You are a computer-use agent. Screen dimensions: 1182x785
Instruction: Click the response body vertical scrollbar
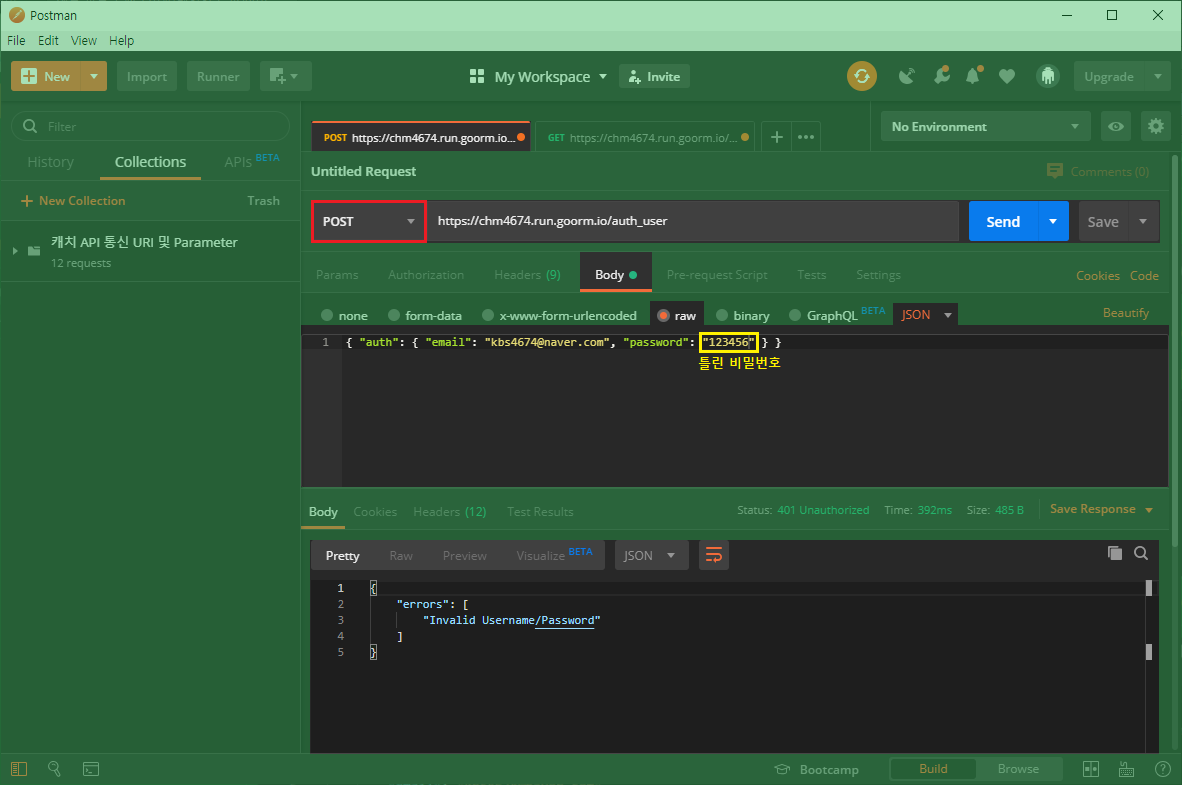point(1149,619)
